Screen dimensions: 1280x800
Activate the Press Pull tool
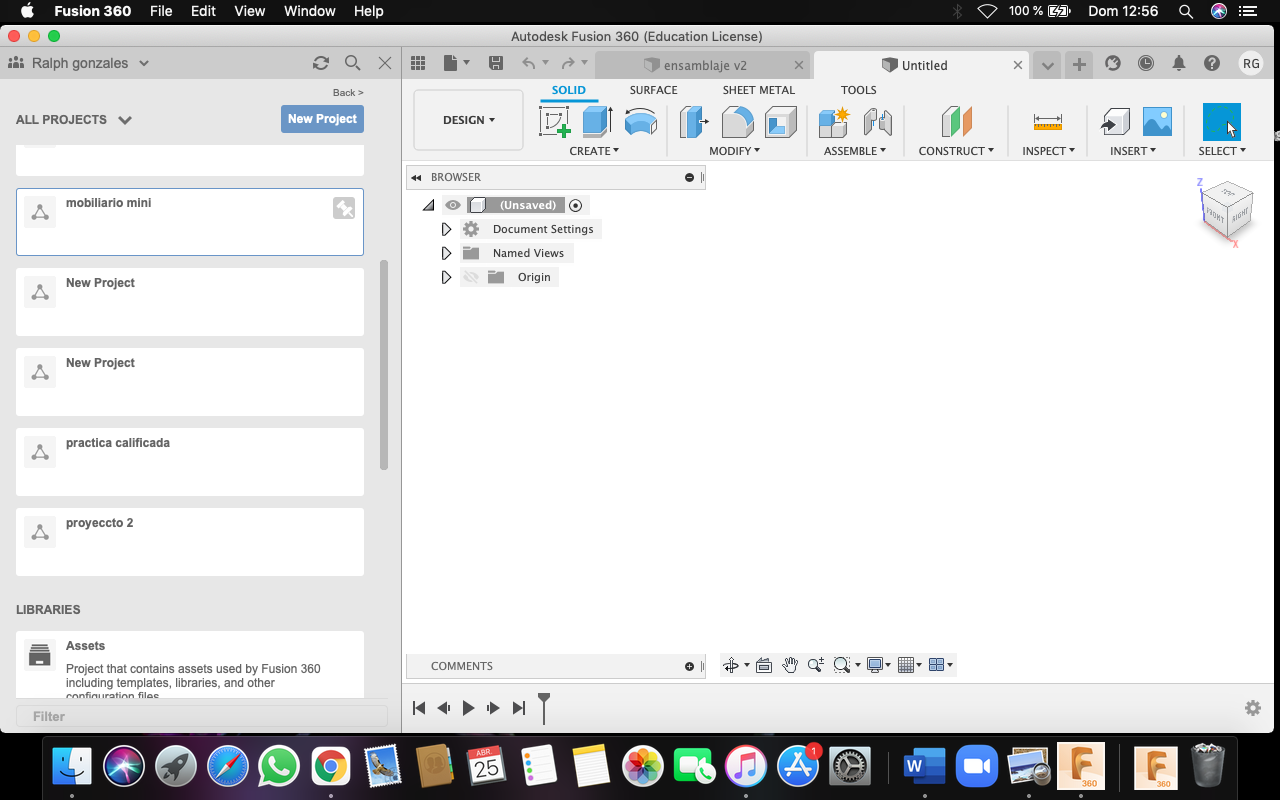[694, 122]
